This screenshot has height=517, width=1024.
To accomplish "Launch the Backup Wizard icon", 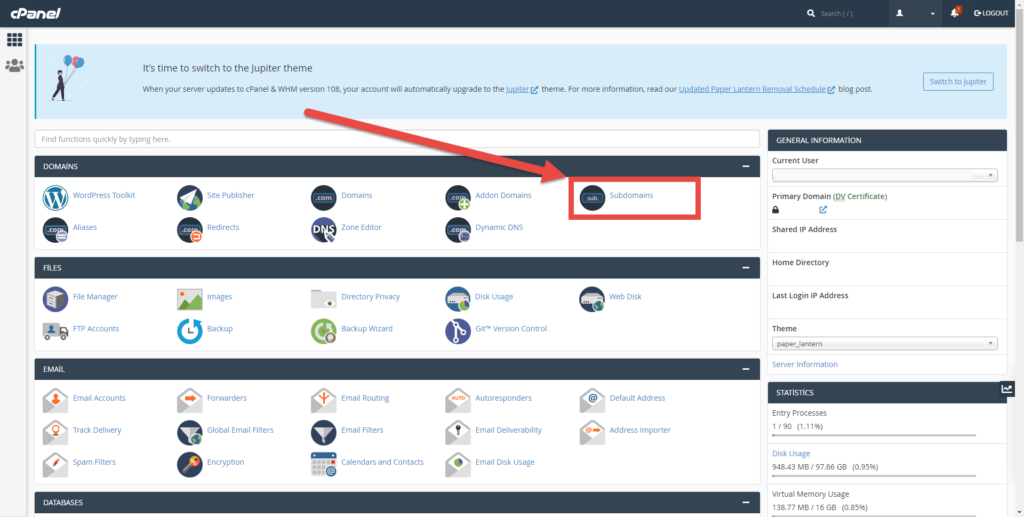I will pos(323,330).
